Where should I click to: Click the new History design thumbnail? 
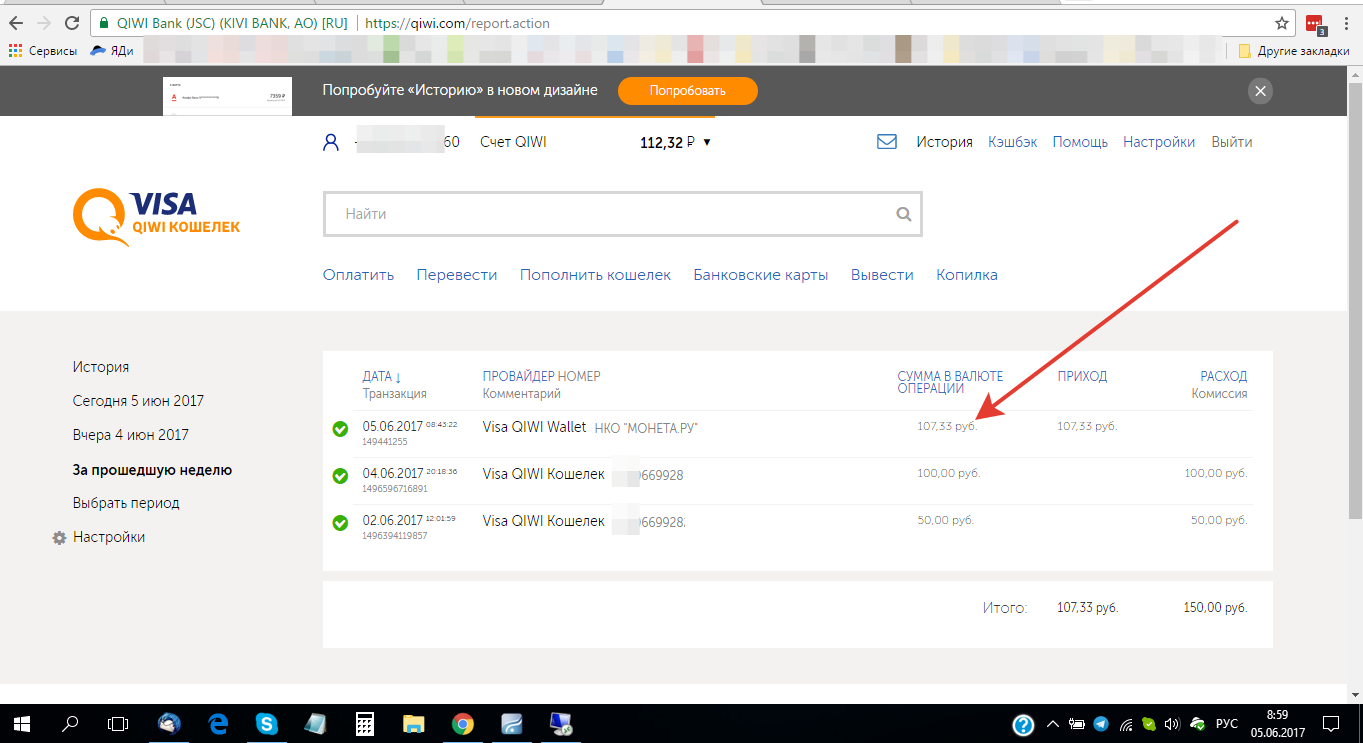pyautogui.click(x=227, y=96)
